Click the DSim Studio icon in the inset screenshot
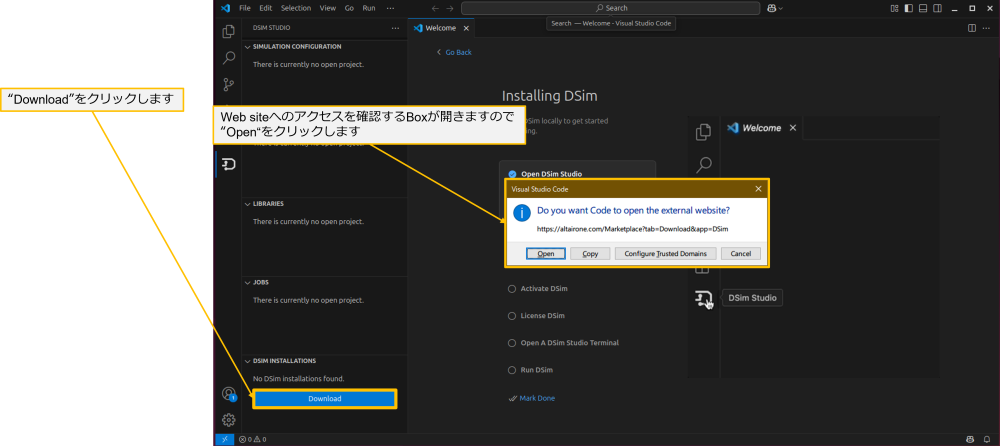The image size is (1000, 446). pyautogui.click(x=703, y=298)
